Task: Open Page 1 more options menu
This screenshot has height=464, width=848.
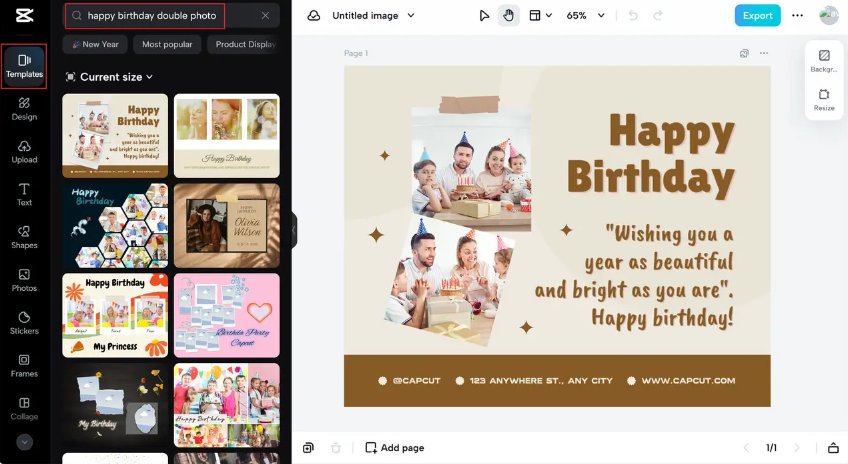Action: (764, 53)
